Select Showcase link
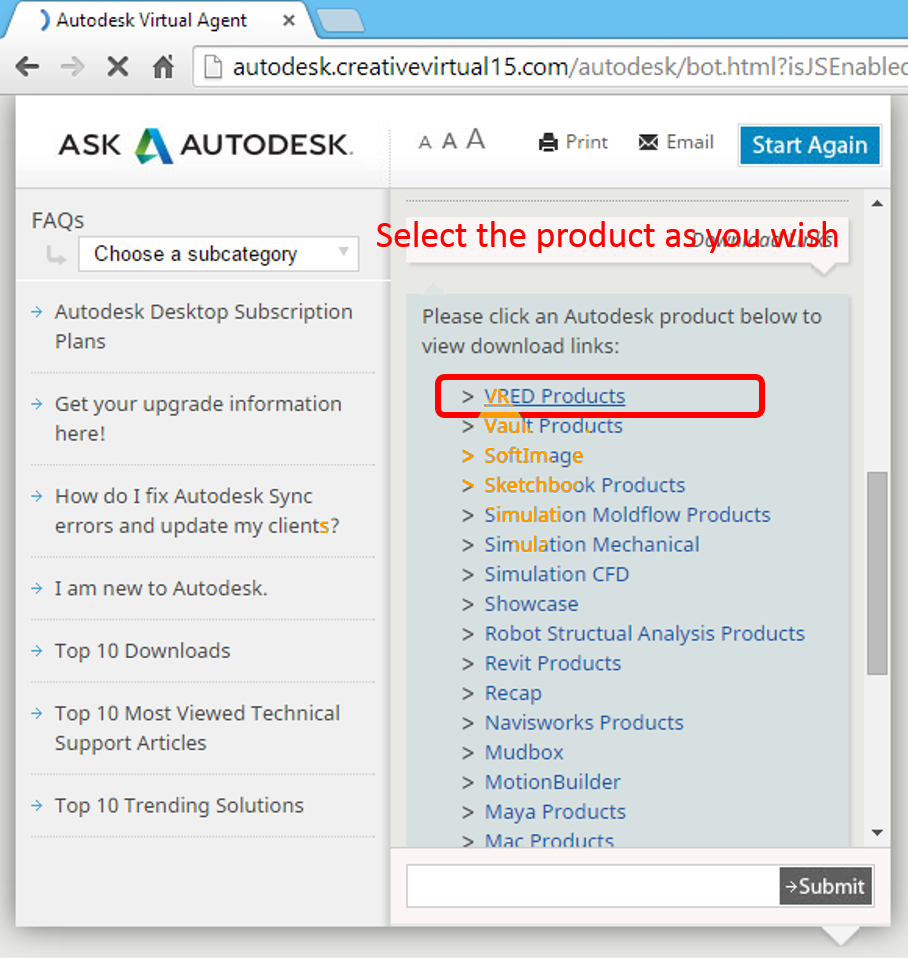This screenshot has width=908, height=958. 531,604
